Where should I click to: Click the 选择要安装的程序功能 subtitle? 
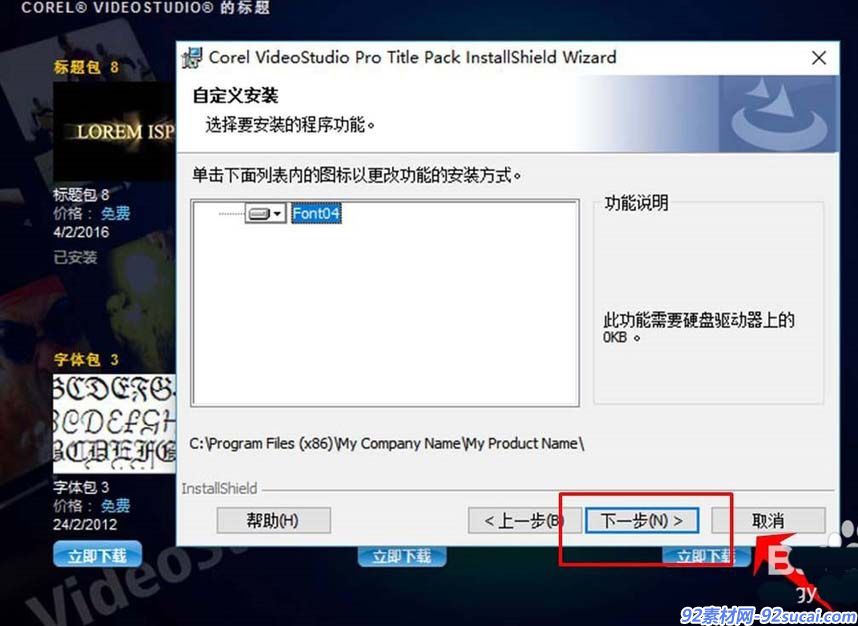pyautogui.click(x=290, y=125)
